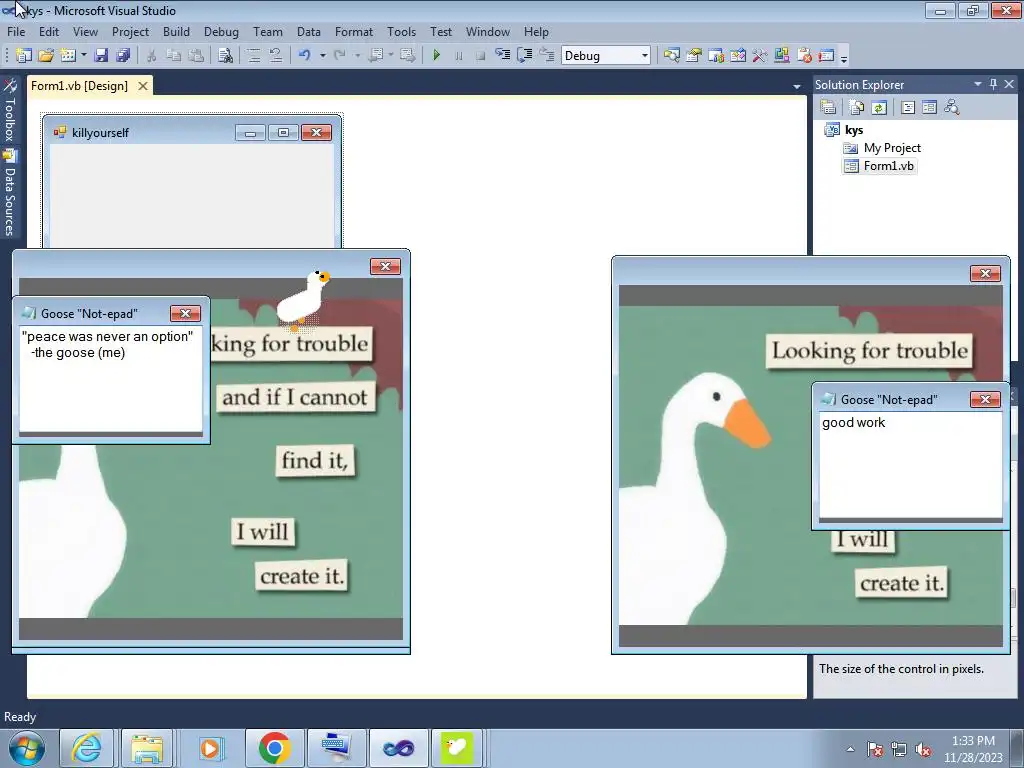Click the Refresh icon in Solution Explorer
The height and width of the screenshot is (768, 1024).
tap(879, 107)
